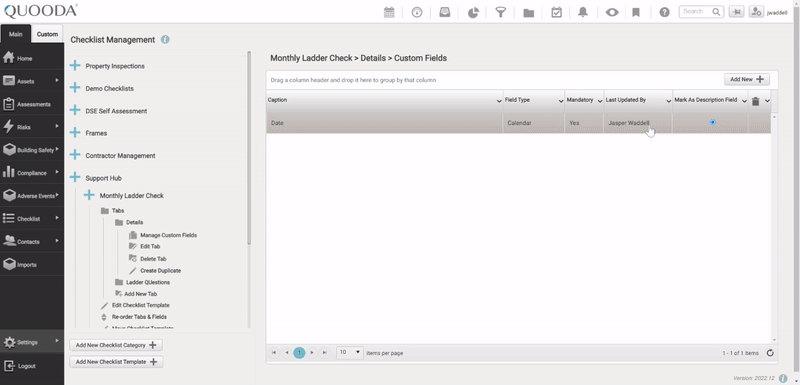Open the jwaddell user profile icon
Viewport: 800px width, 385px height.
pos(756,12)
